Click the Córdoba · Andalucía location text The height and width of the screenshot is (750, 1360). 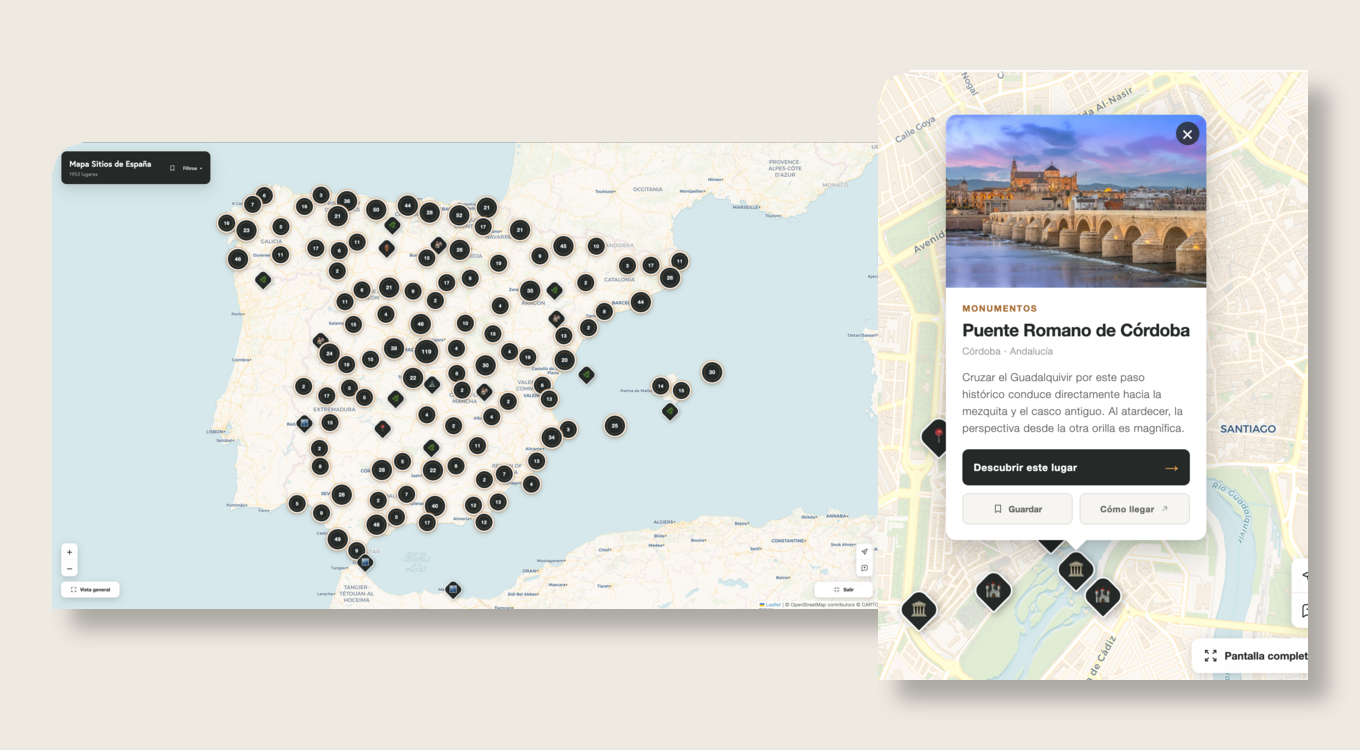pyautogui.click(x=1007, y=351)
